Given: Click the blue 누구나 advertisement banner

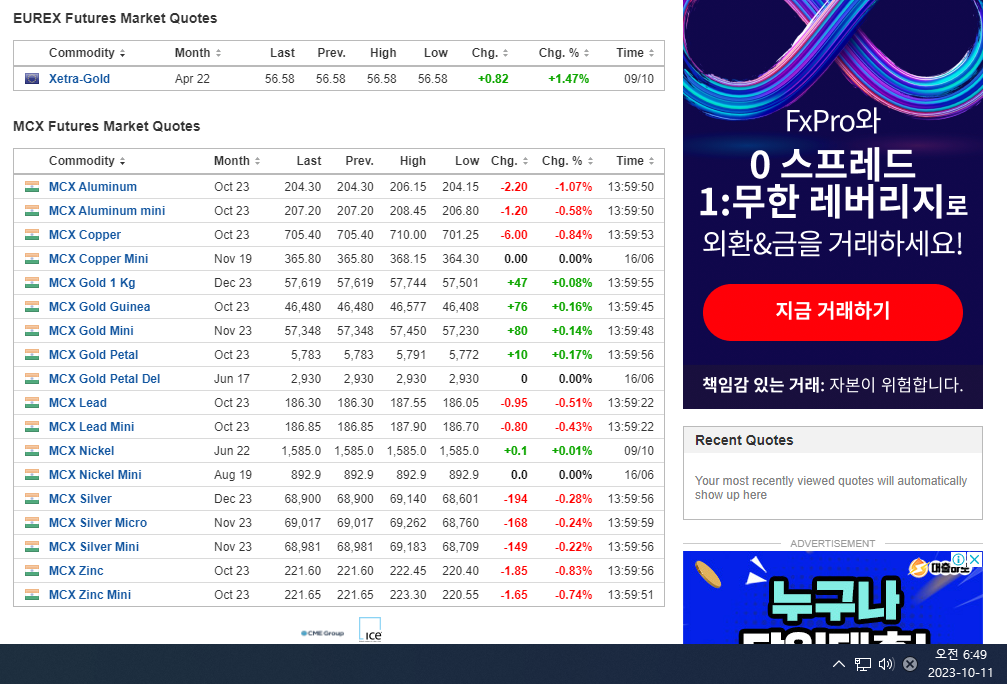Looking at the screenshot, I should 832,597.
